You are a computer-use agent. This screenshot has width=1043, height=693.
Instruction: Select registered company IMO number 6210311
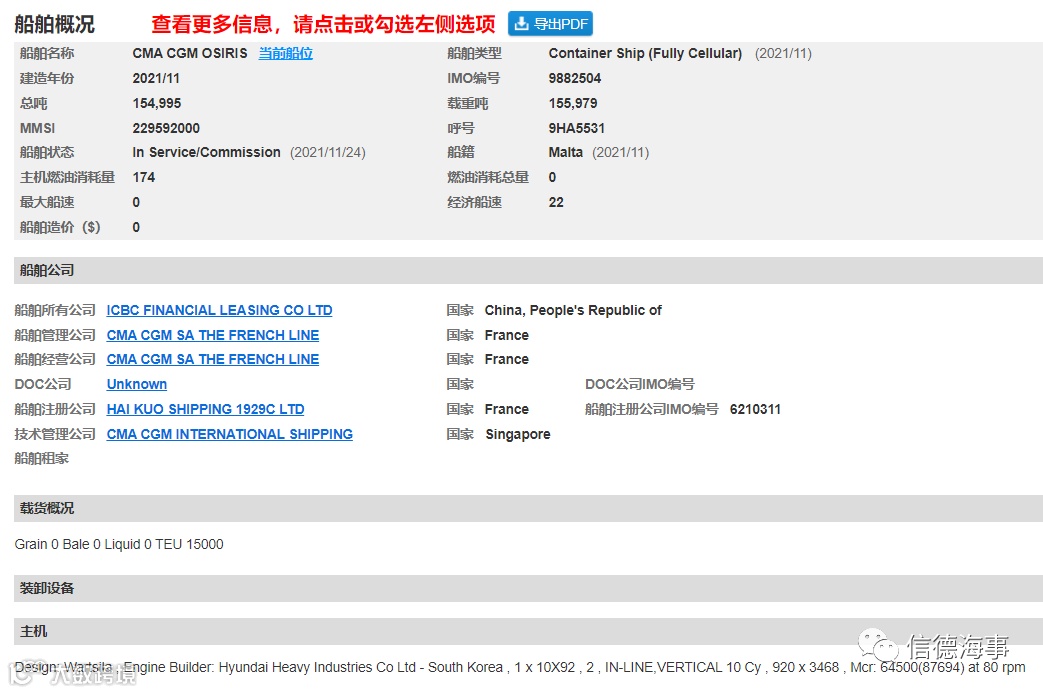[755, 409]
